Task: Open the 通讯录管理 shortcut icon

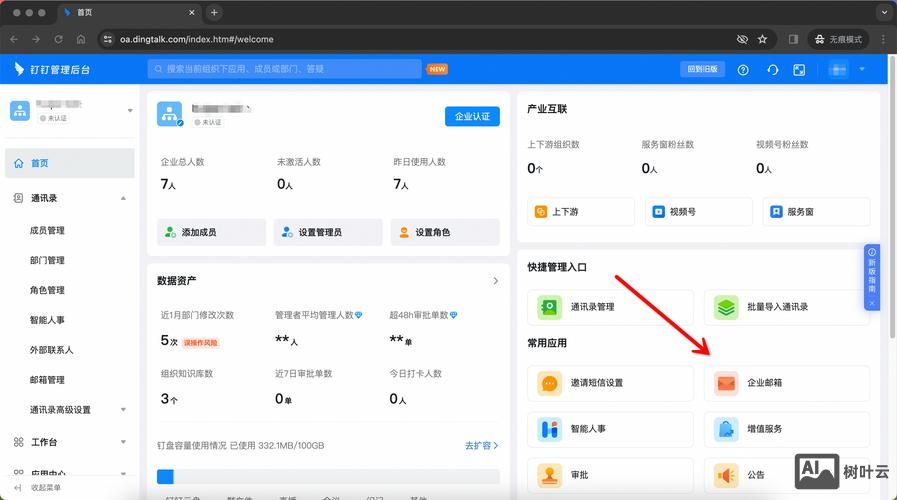Action: click(x=550, y=307)
